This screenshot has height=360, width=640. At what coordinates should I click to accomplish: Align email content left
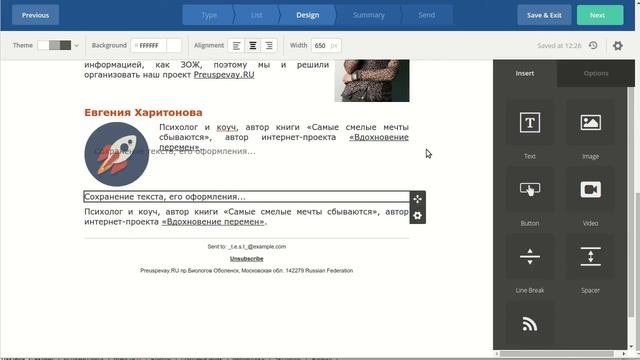236,46
